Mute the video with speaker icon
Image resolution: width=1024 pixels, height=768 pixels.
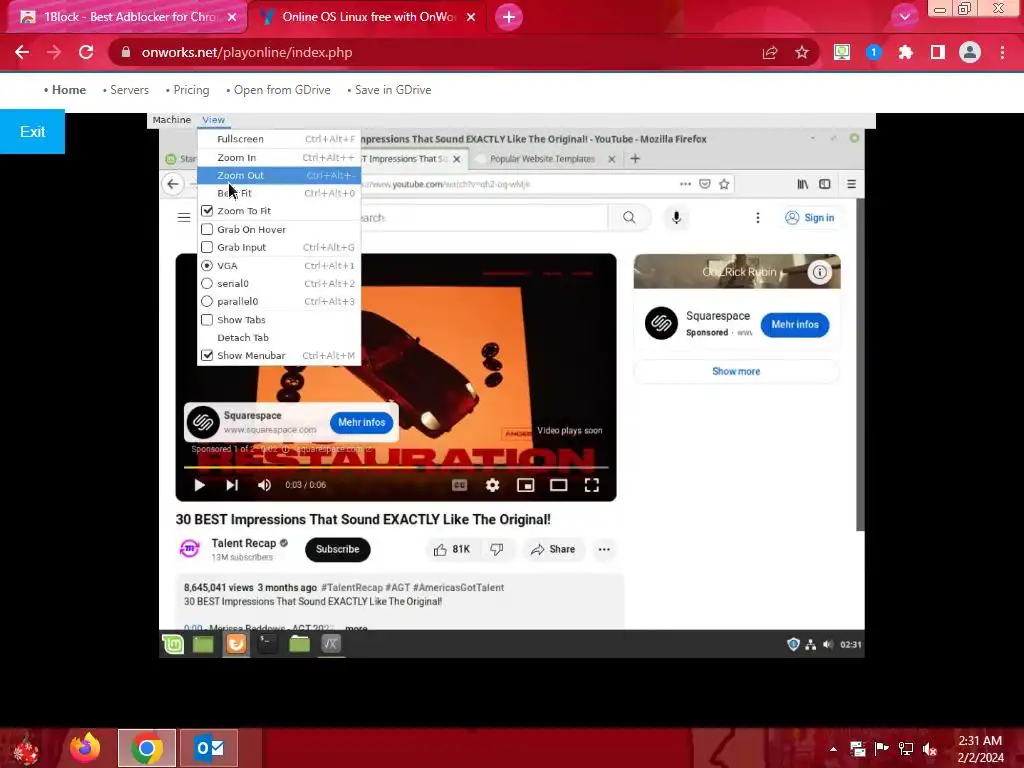pos(264,485)
